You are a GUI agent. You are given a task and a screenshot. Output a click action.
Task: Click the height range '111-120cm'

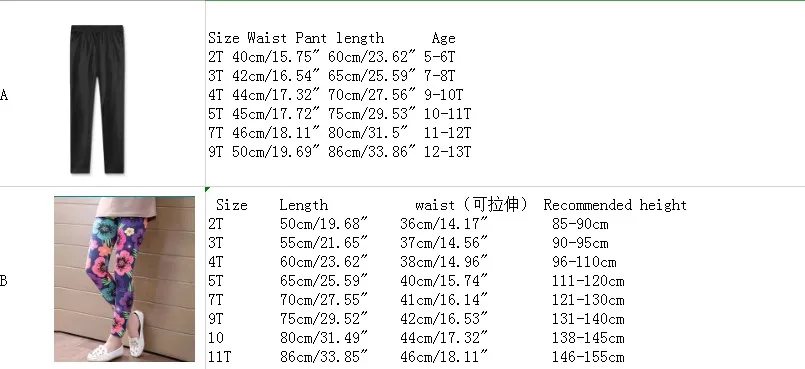point(588,281)
